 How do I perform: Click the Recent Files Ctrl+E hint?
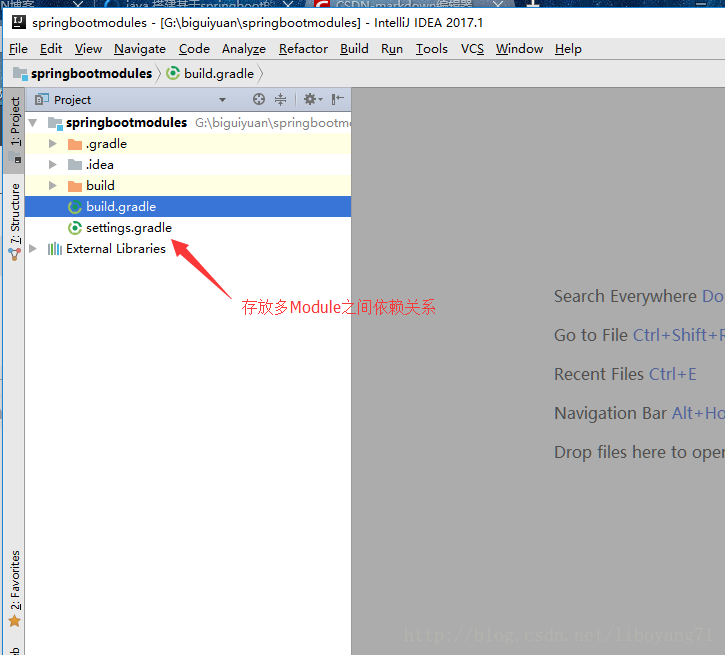pos(625,374)
